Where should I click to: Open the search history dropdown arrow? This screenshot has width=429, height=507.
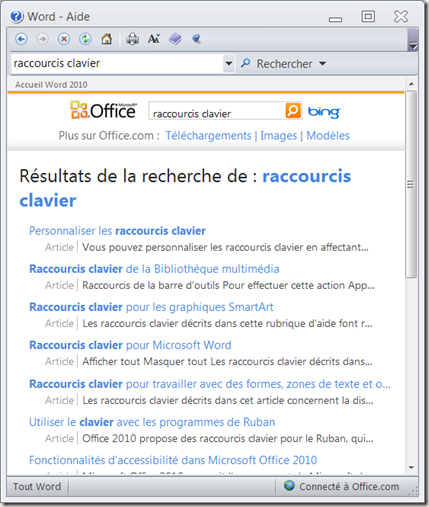(x=229, y=63)
